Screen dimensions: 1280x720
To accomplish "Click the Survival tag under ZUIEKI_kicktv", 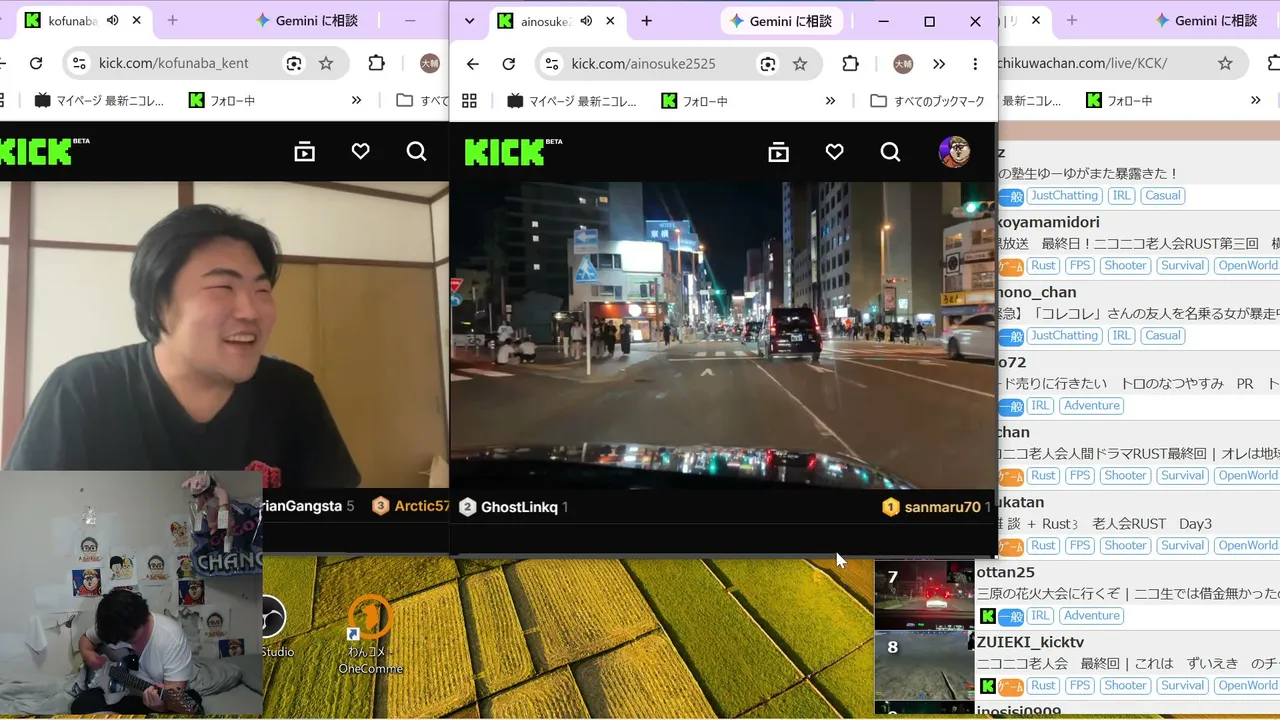I will tap(1182, 685).
